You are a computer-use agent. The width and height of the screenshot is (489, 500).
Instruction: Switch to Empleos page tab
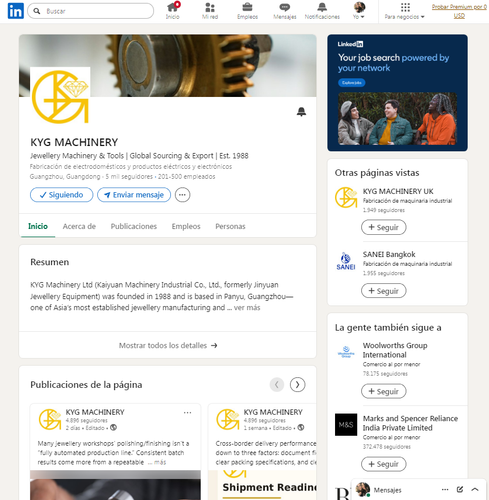186,226
